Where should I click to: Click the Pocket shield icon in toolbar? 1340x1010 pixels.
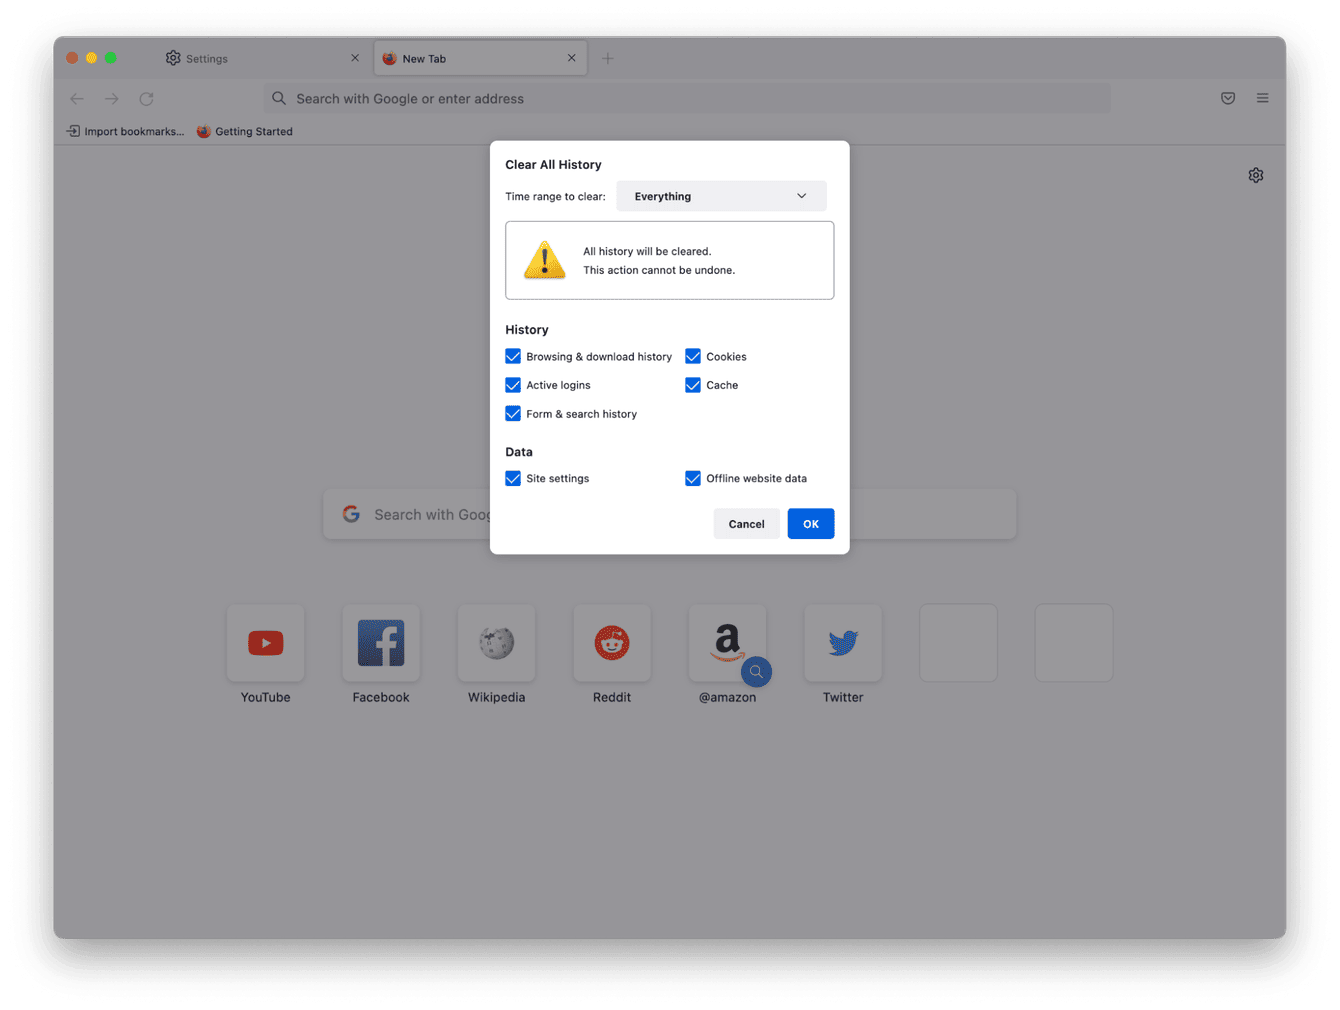[x=1228, y=98]
